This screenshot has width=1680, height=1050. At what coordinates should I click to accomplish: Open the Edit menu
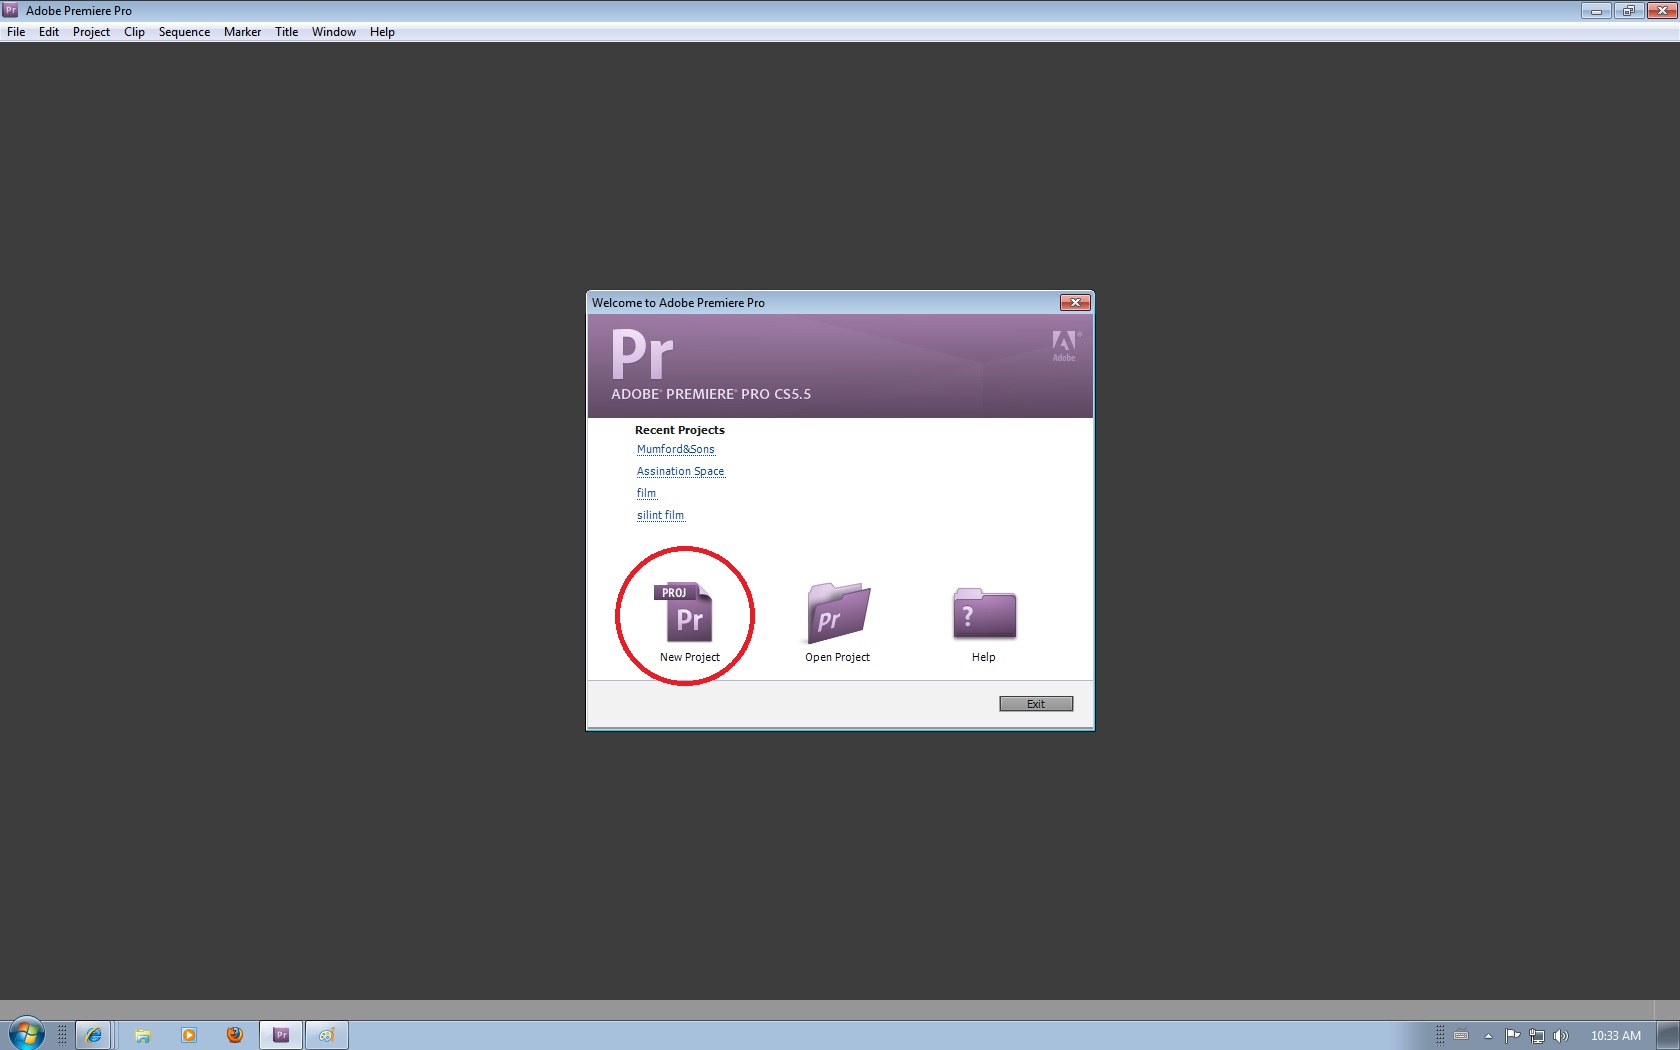(x=49, y=32)
